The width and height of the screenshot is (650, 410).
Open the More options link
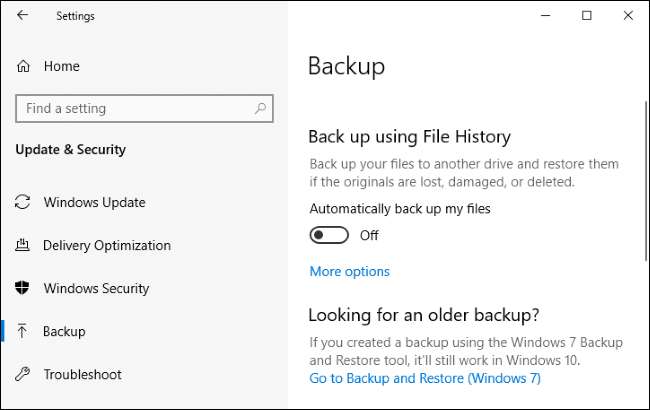pyautogui.click(x=349, y=271)
